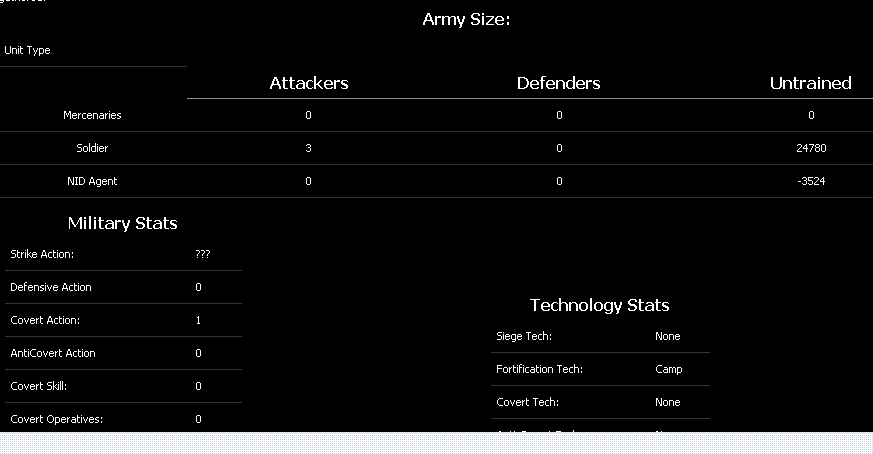
Task: Select the Covert Operatives label
Action: tap(56, 419)
